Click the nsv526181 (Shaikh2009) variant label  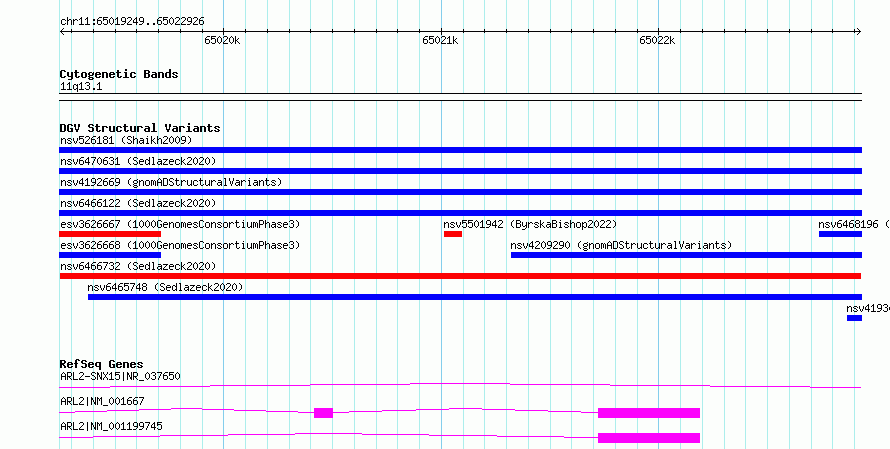coord(126,140)
